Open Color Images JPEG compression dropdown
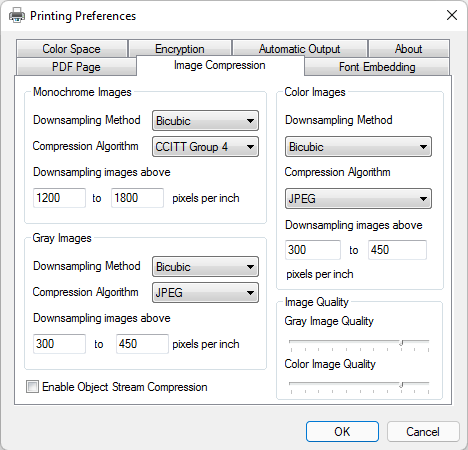The image size is (468, 450). (x=358, y=199)
